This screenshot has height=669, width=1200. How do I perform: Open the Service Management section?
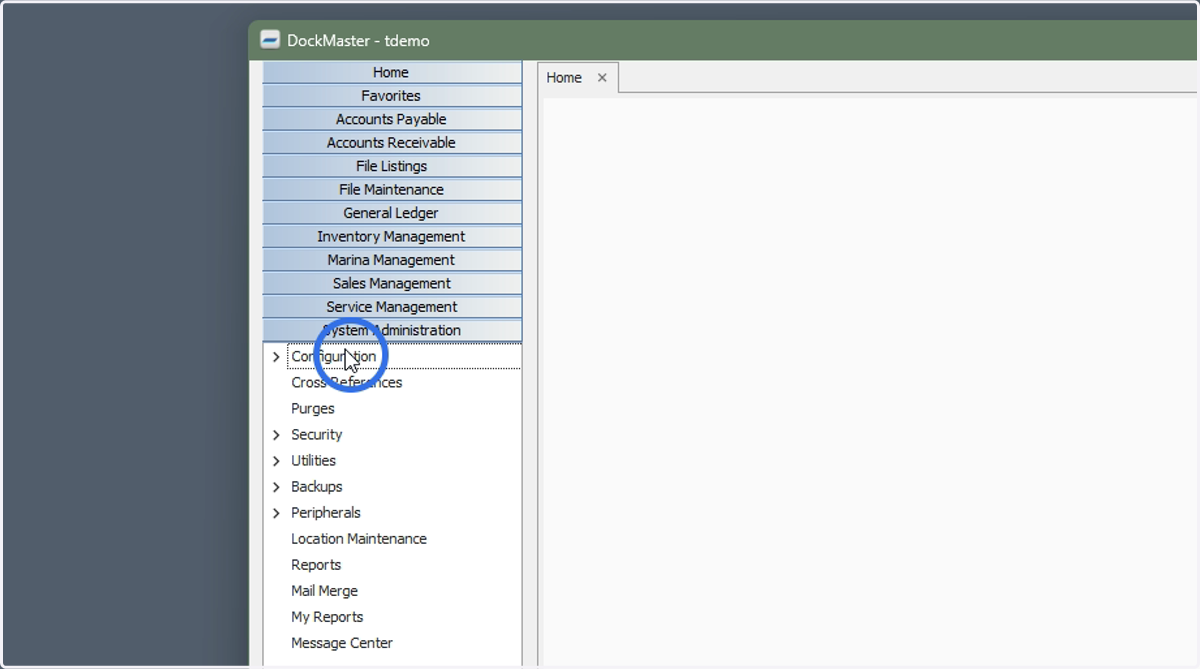click(x=392, y=307)
